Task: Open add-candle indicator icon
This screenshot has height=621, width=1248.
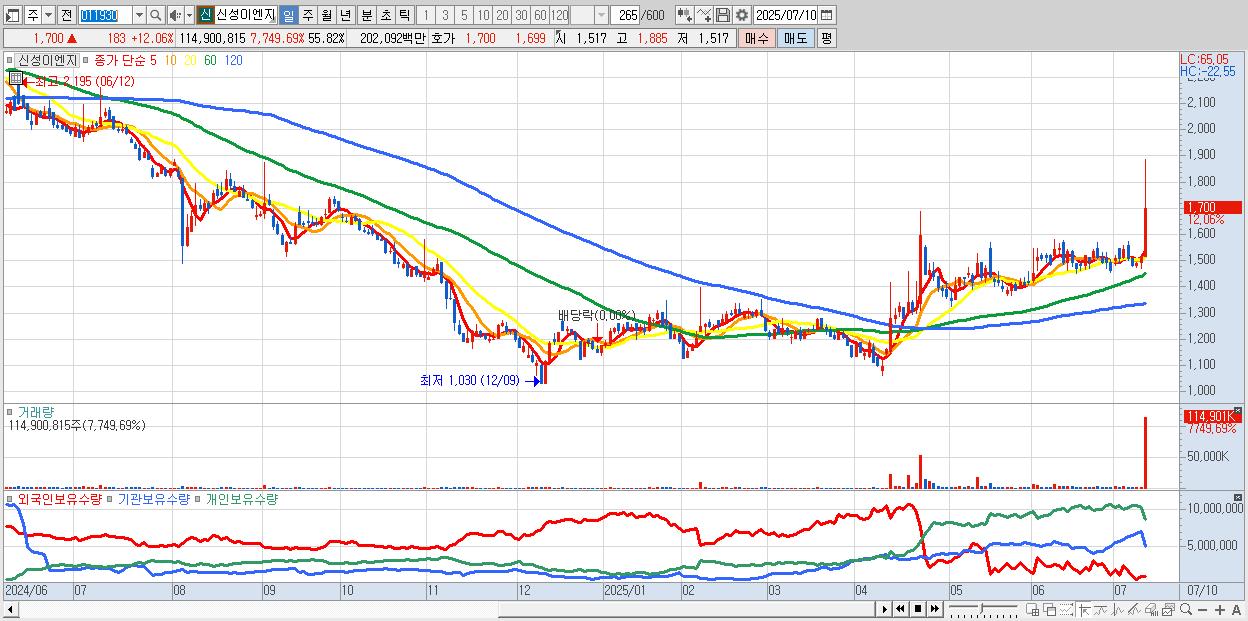Action: (685, 15)
